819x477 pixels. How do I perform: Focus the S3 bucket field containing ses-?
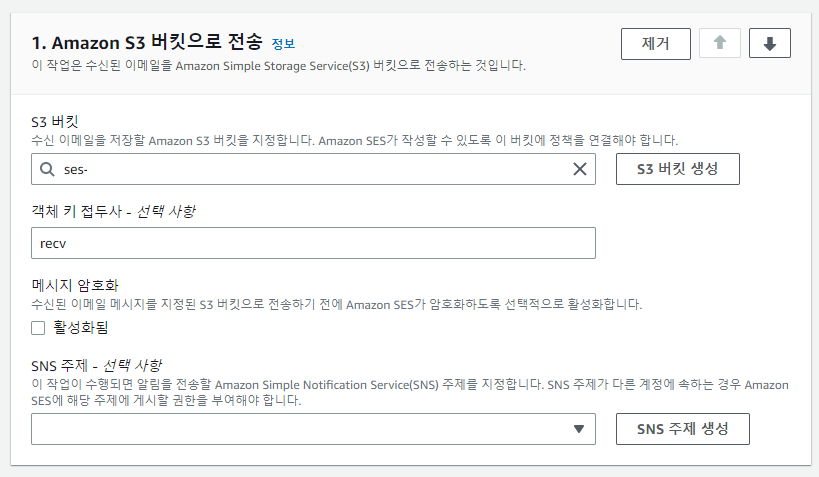300,169
